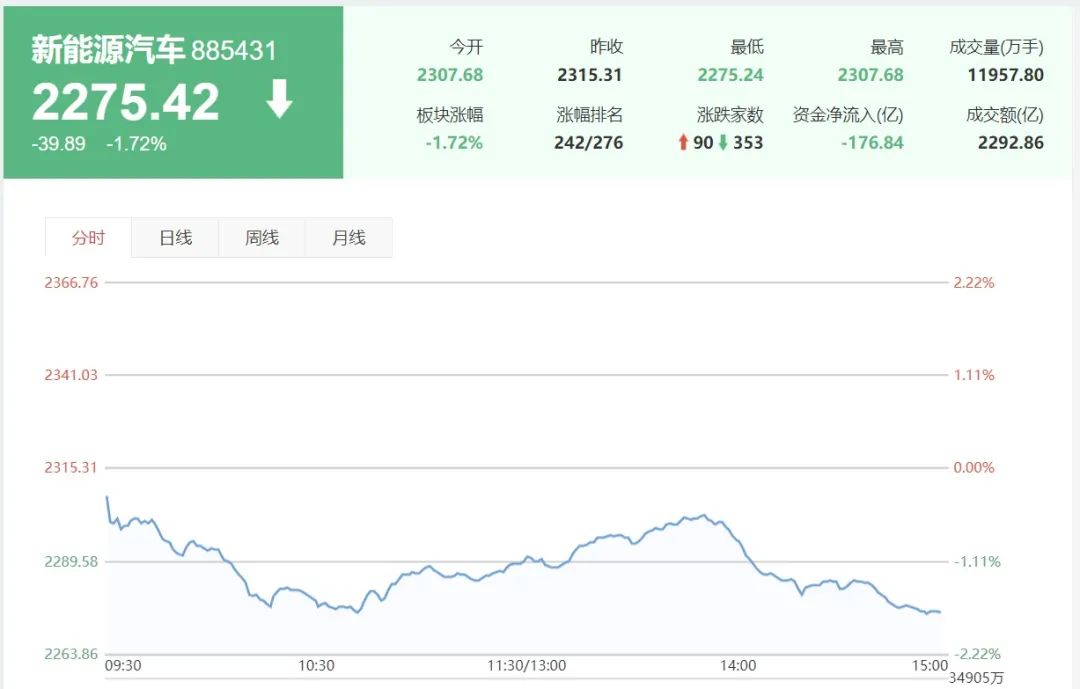Click the 最低 label

click(747, 47)
